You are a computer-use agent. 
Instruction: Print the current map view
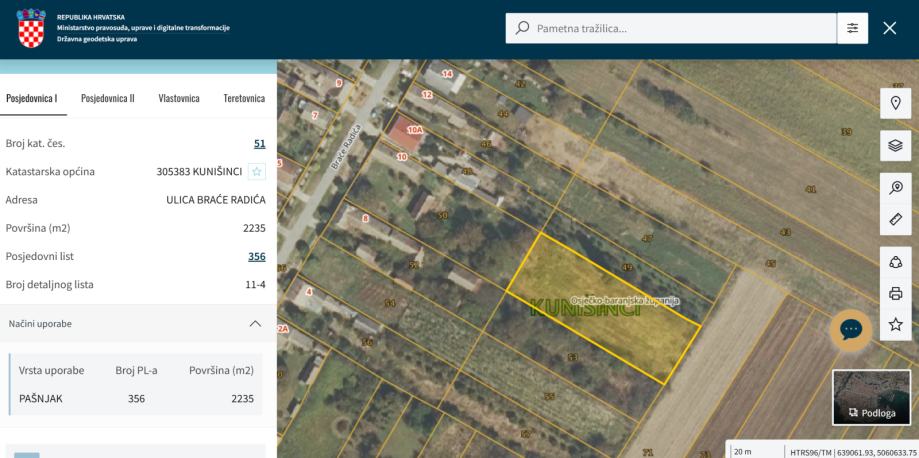(x=895, y=293)
